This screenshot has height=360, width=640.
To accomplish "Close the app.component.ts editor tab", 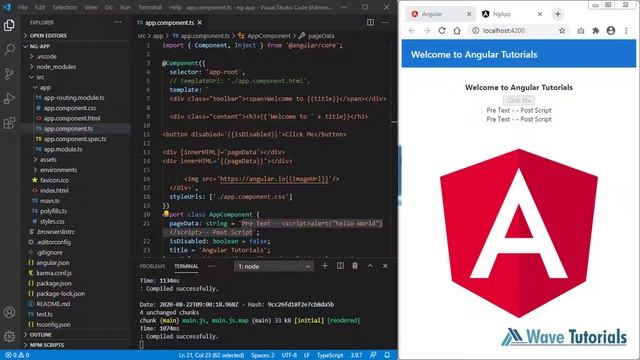I will (200, 22).
